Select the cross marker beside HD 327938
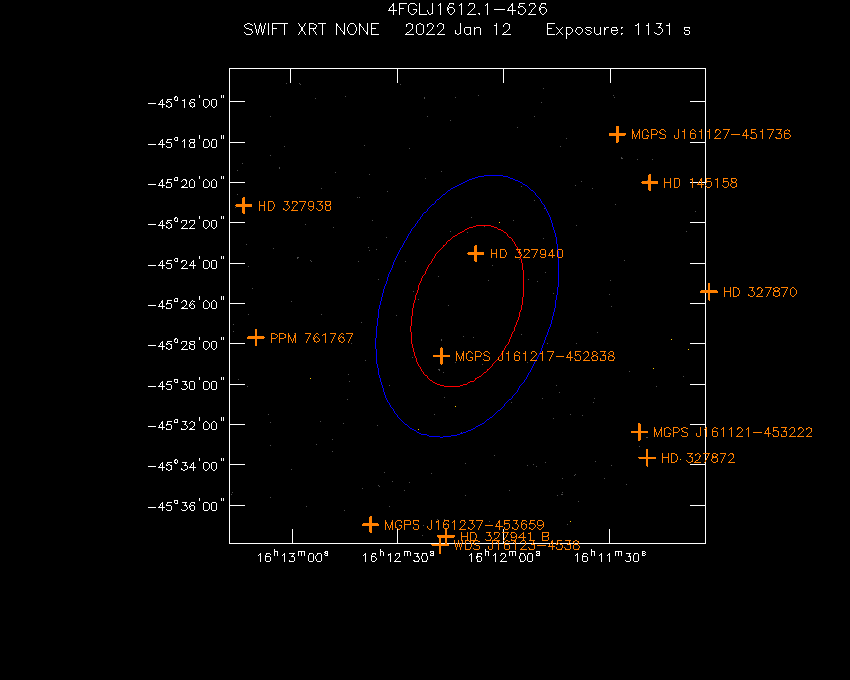 coord(244,206)
